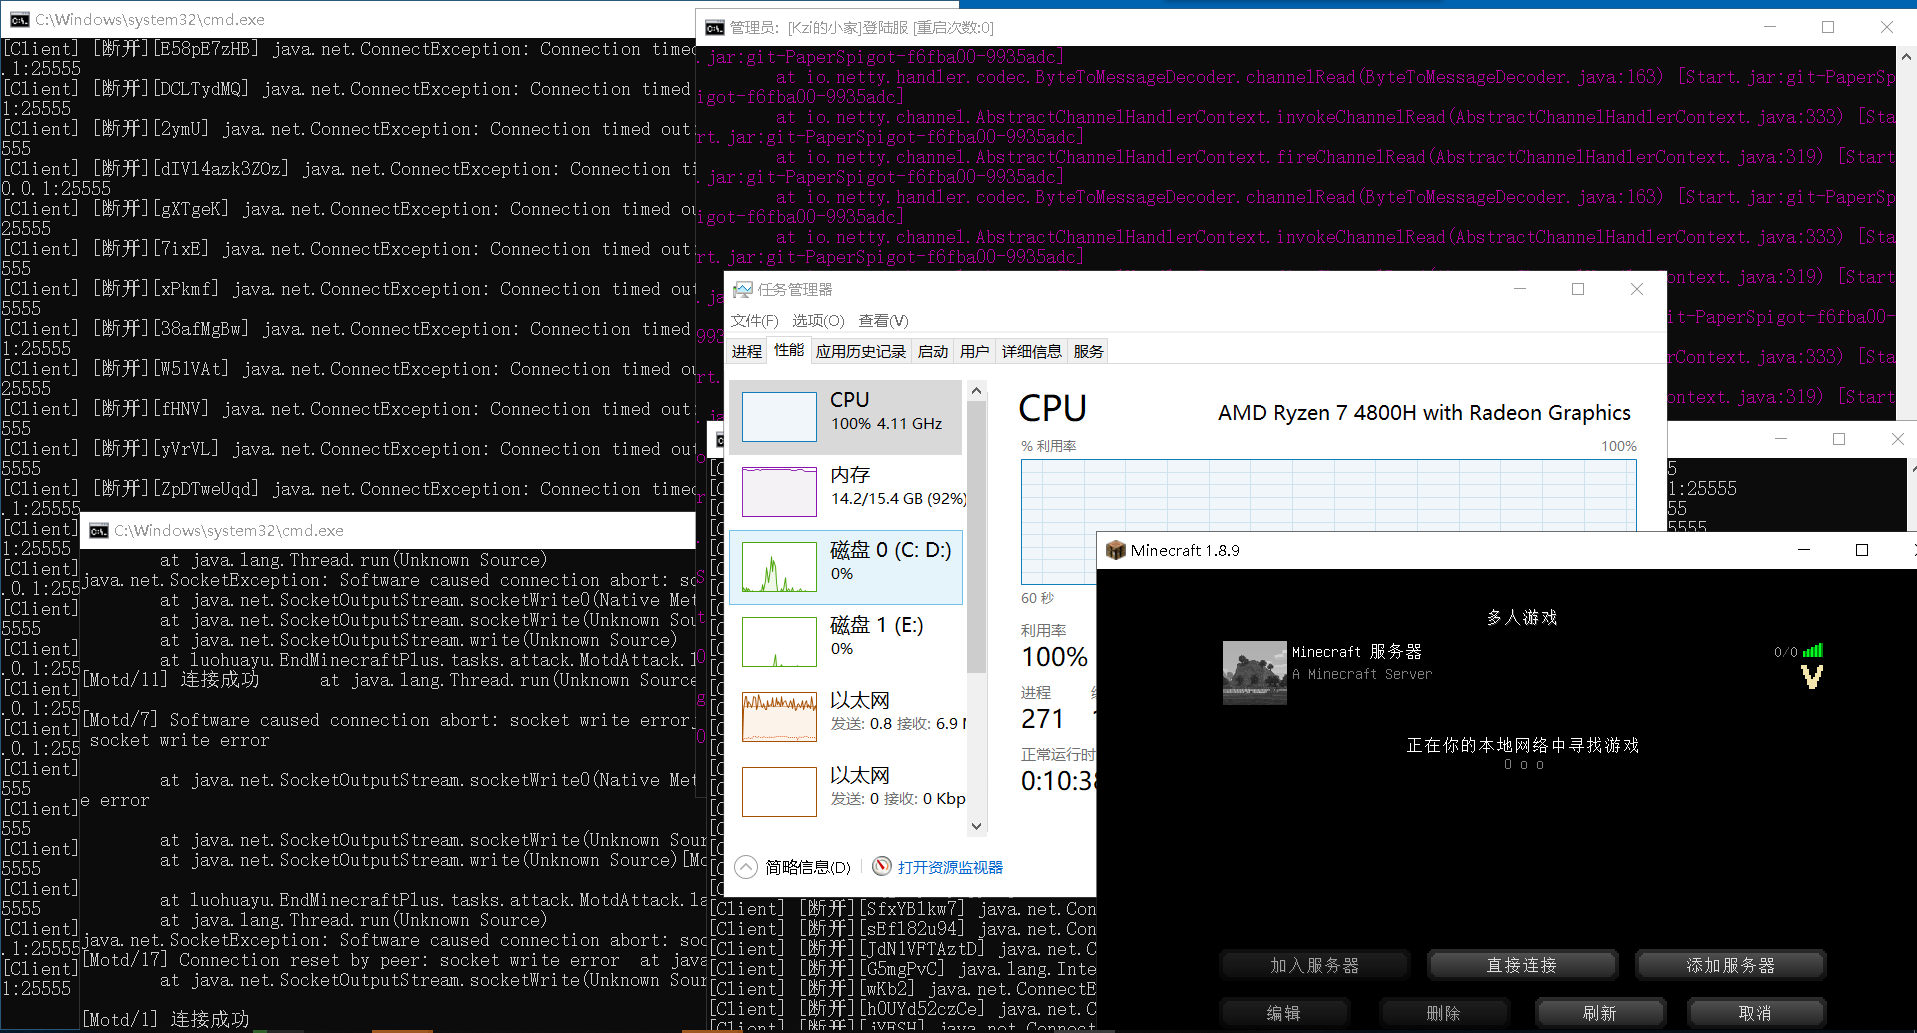Close the admin console window
The image size is (1917, 1033).
(x=1887, y=27)
